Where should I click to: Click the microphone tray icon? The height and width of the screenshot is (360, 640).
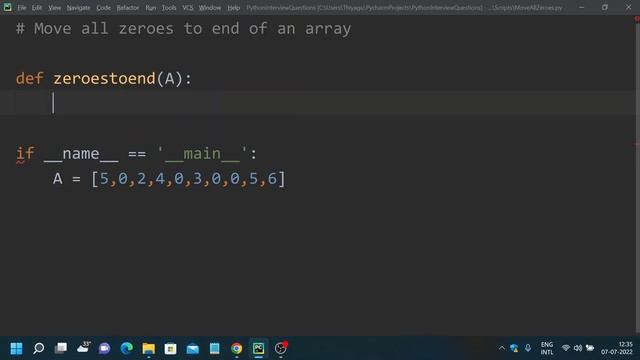528,348
